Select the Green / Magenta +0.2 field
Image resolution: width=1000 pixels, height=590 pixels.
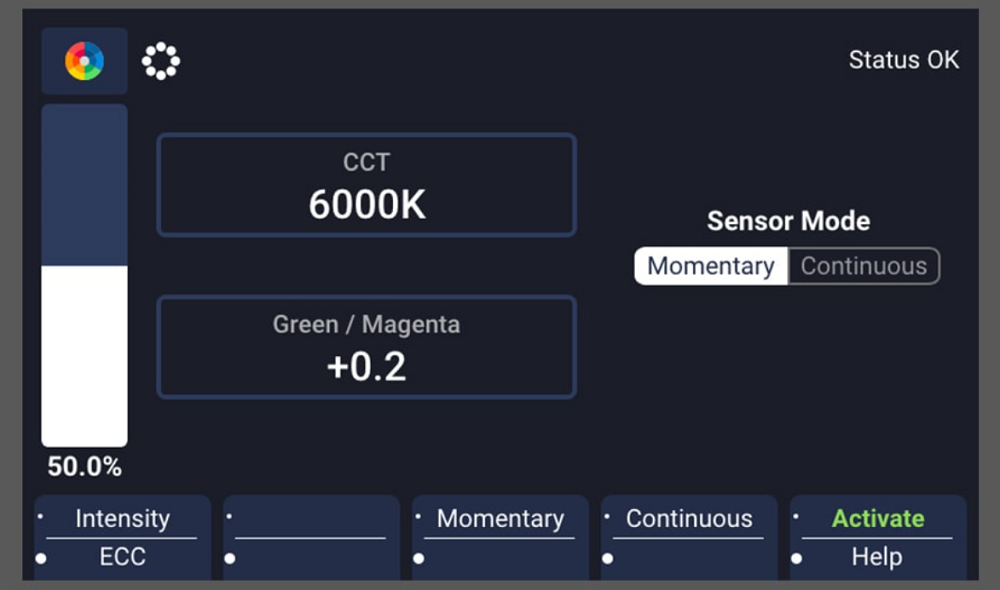pos(367,347)
